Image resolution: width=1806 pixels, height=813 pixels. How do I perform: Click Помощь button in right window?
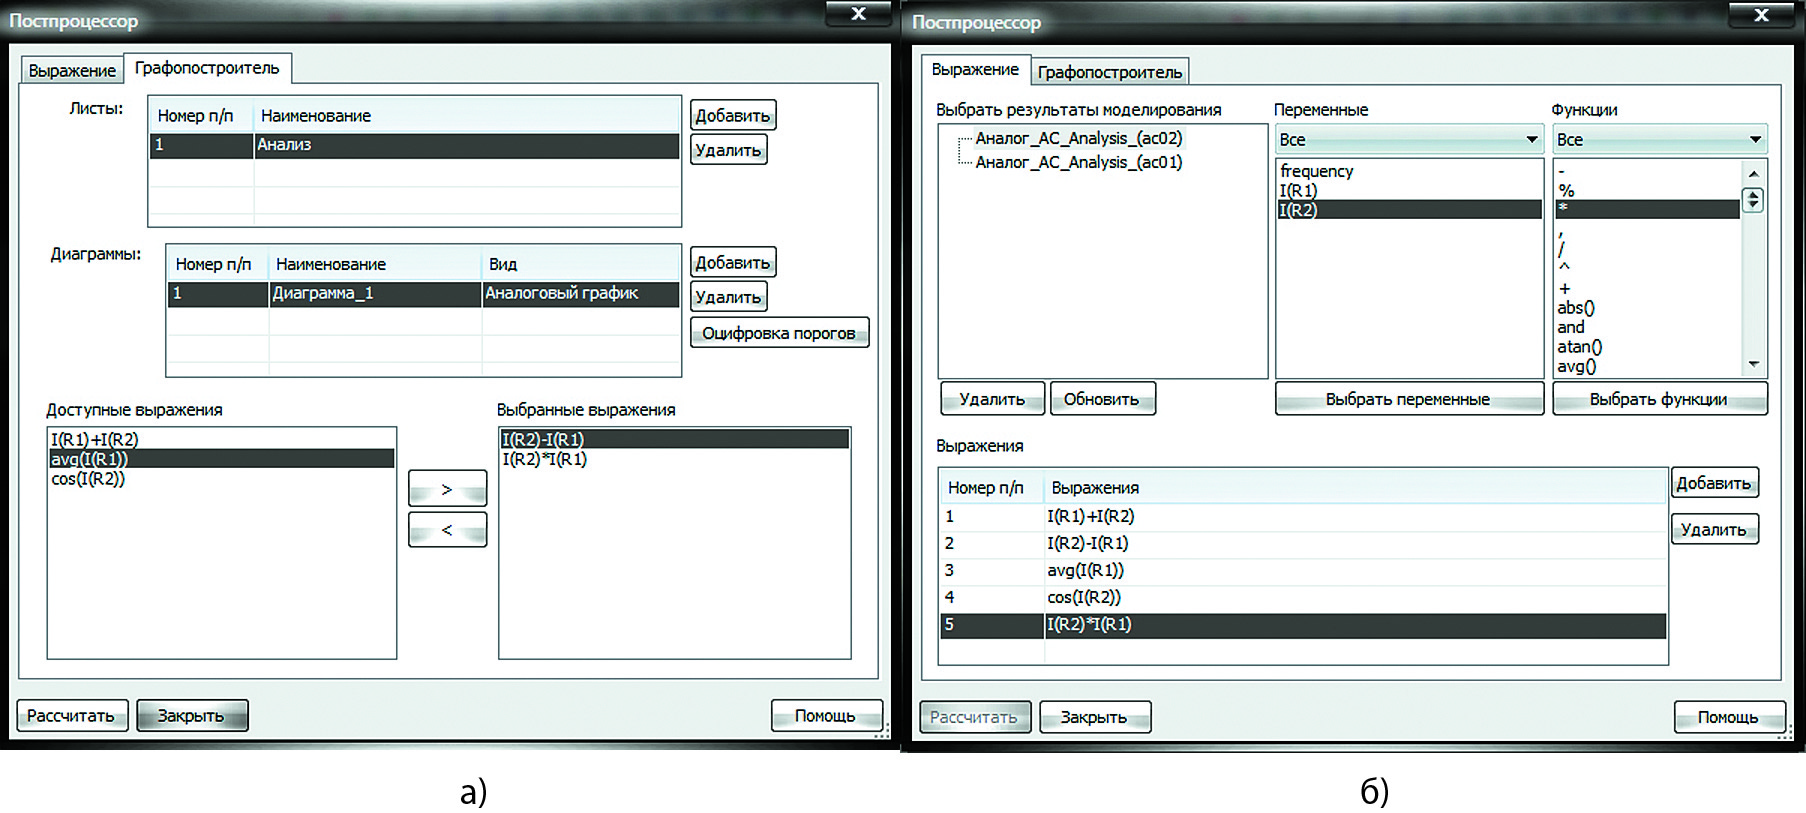(1727, 717)
